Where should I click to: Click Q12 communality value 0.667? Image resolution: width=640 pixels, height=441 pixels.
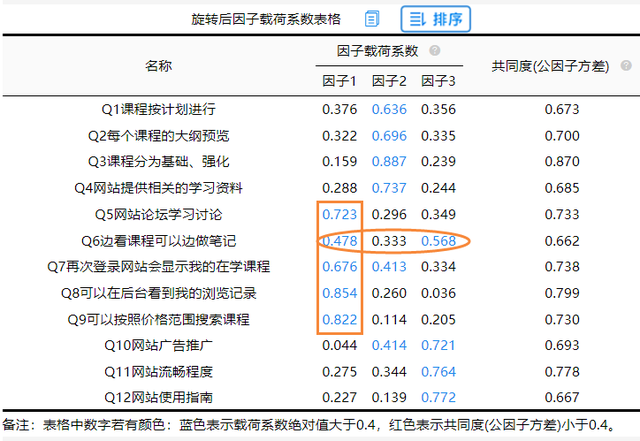[x=562, y=397]
